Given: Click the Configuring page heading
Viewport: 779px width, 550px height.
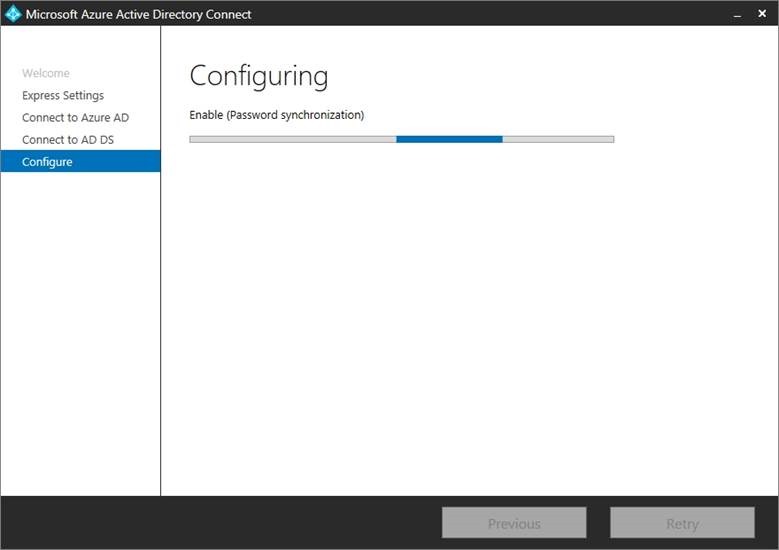Looking at the screenshot, I should pyautogui.click(x=259, y=77).
